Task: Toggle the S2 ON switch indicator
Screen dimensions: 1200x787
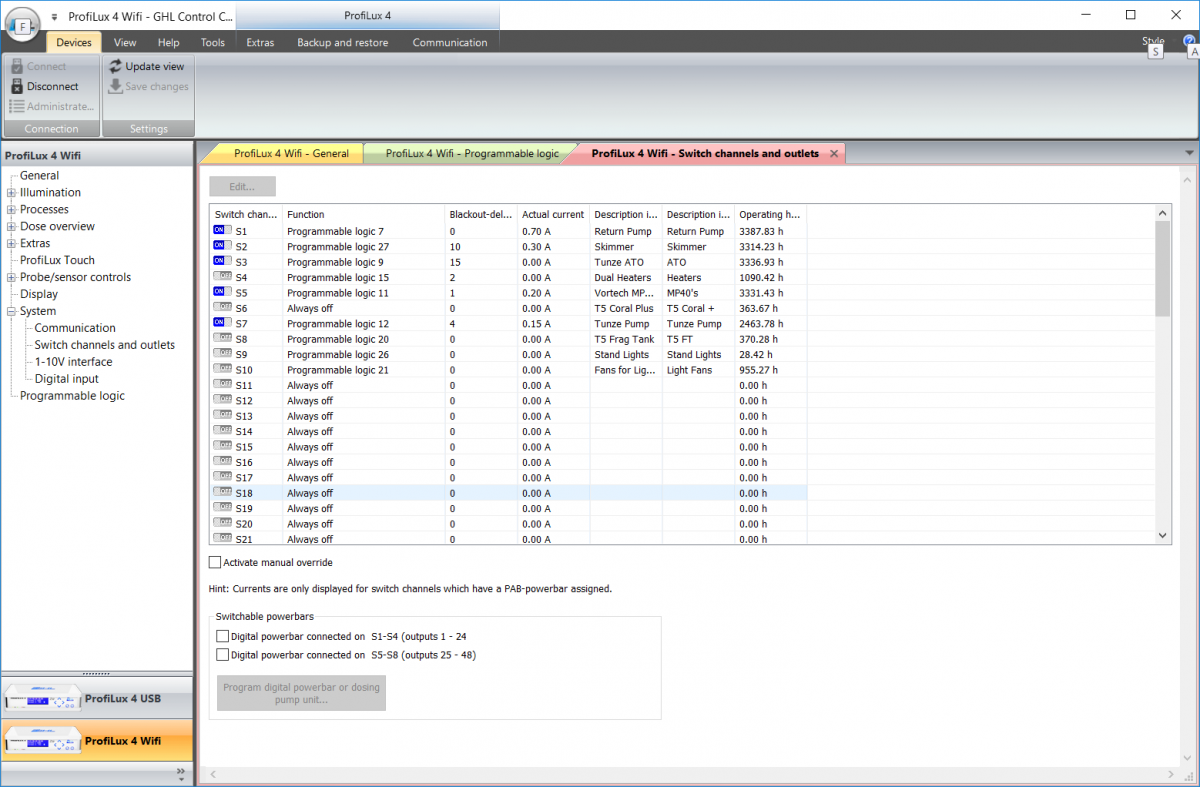Action: pyautogui.click(x=222, y=246)
